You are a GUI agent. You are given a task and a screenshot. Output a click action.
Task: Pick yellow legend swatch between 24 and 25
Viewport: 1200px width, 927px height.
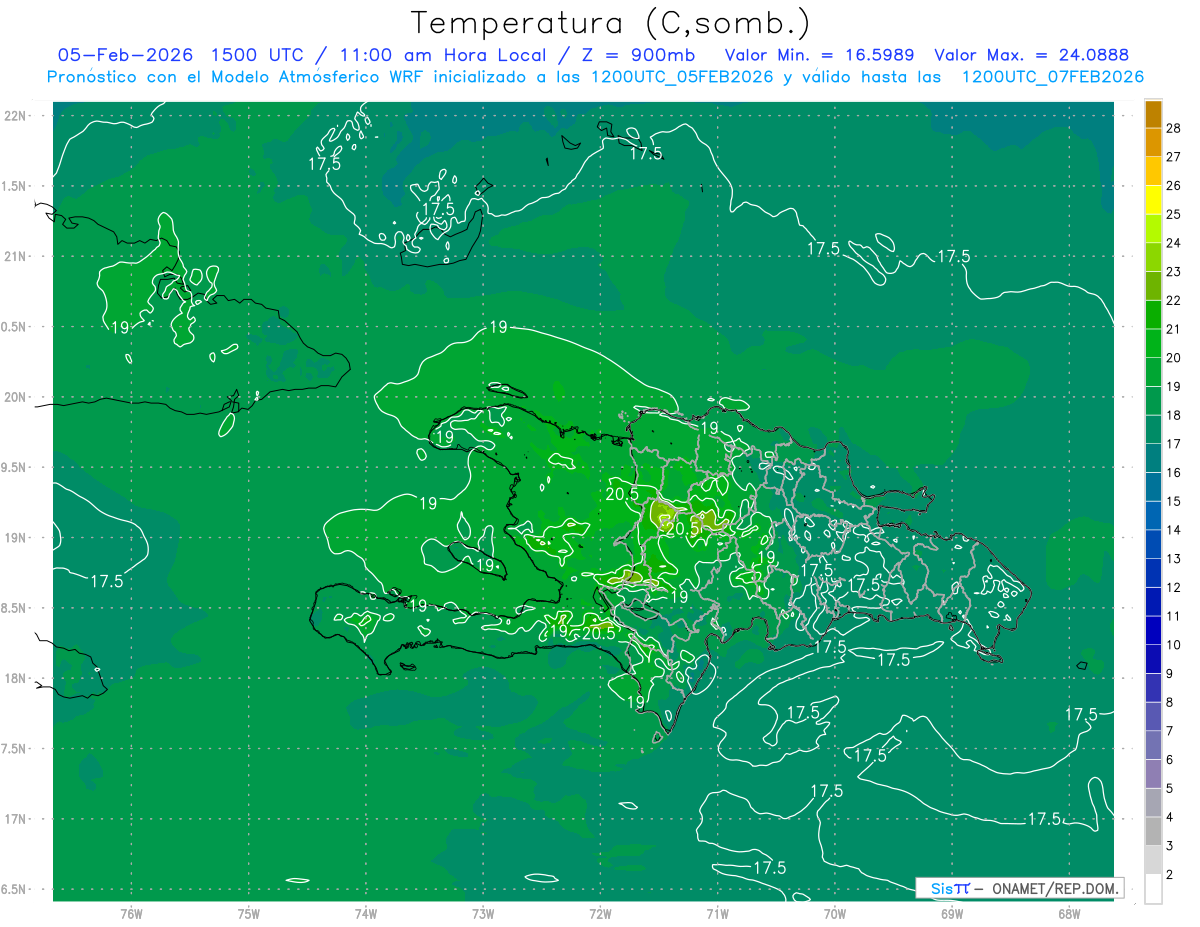(1153, 228)
